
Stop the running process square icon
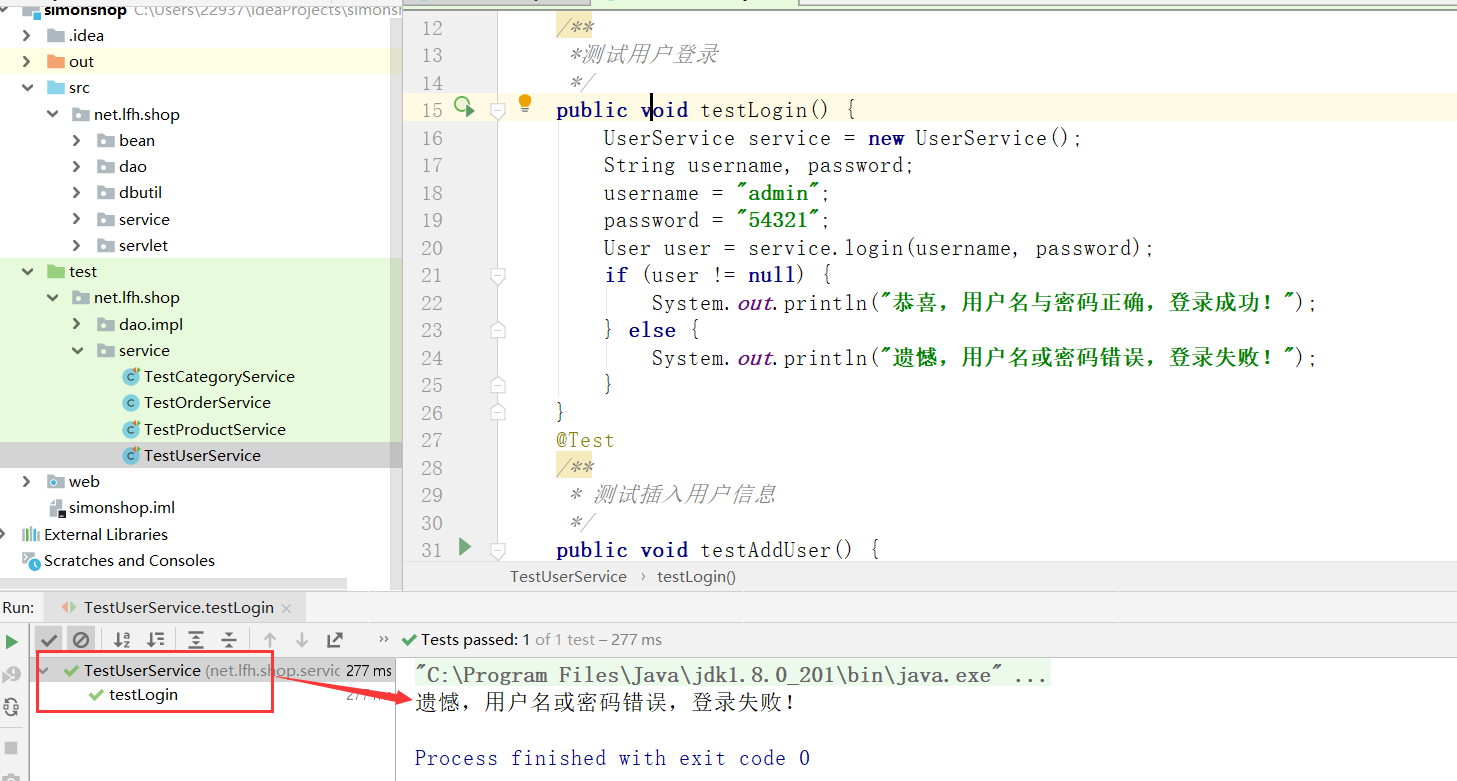(11, 747)
